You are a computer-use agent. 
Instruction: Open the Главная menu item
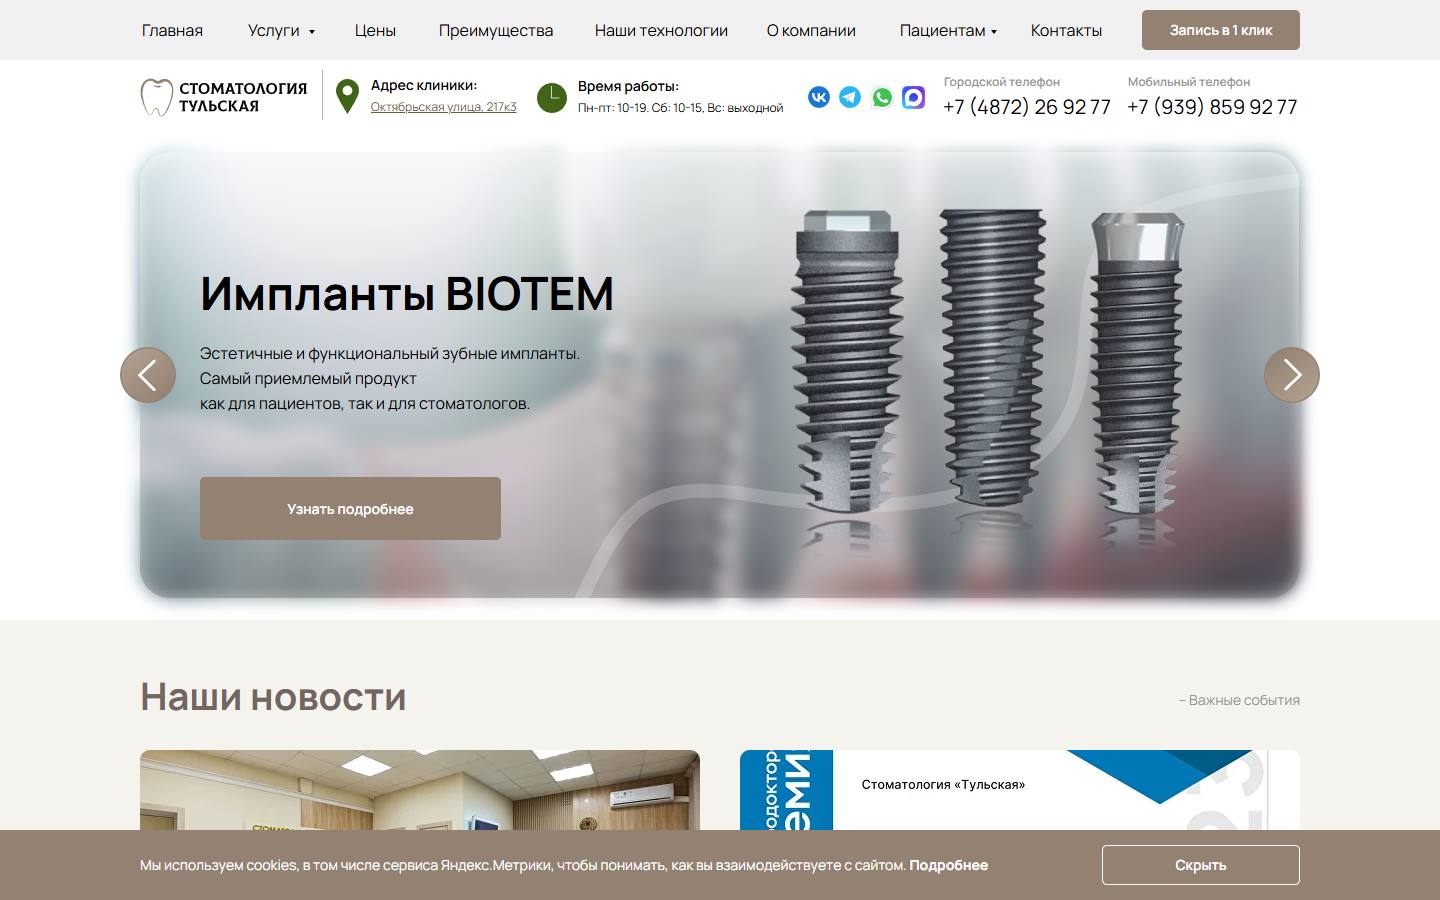172,31
